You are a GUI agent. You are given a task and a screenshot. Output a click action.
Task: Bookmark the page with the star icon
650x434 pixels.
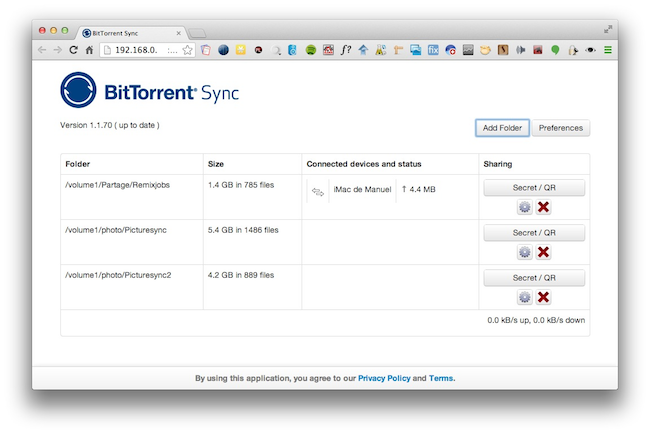point(187,50)
